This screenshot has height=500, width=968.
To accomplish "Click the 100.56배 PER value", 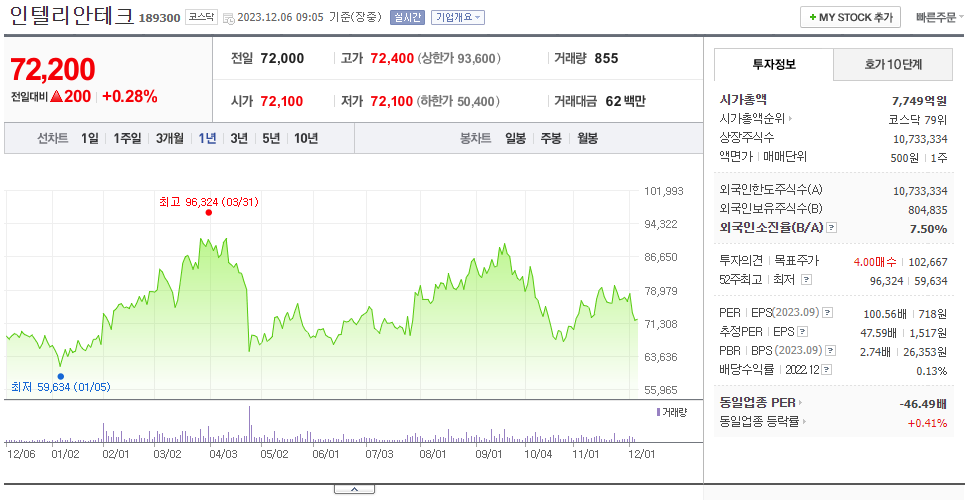I will pos(885,314).
